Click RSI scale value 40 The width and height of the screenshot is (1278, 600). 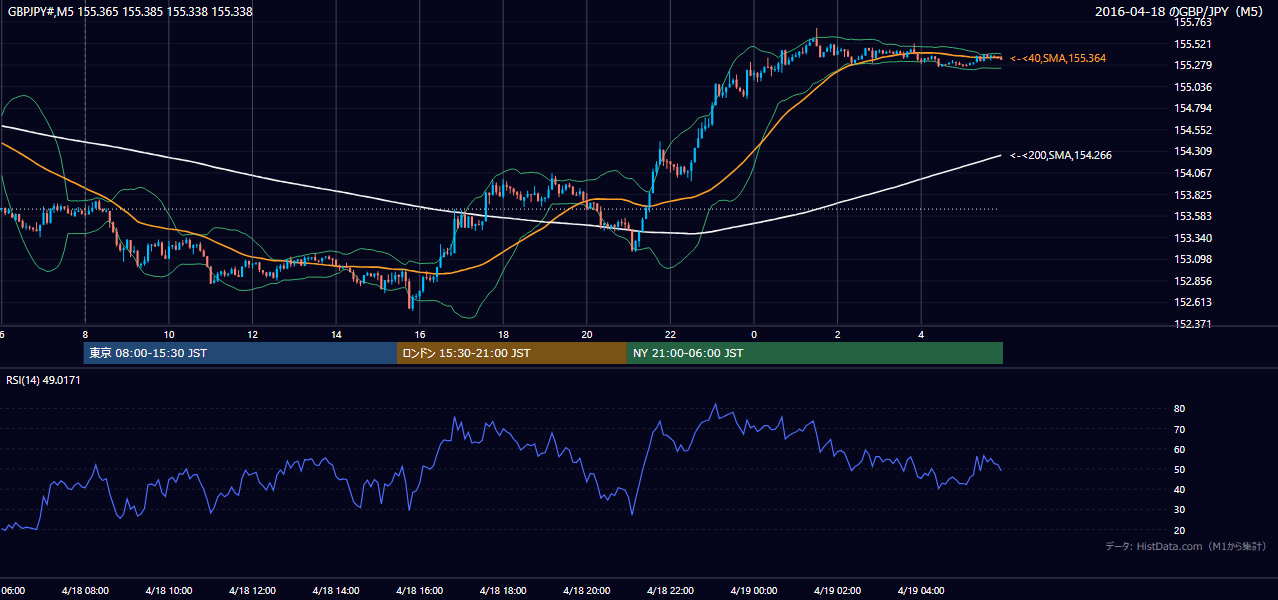tap(1180, 490)
